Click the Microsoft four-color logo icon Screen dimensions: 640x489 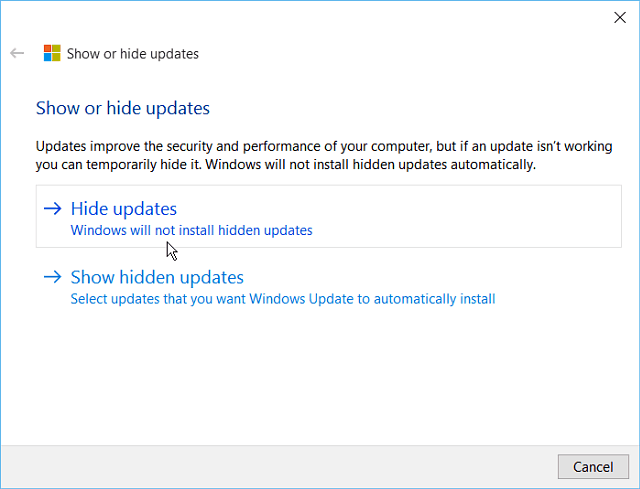pos(52,53)
